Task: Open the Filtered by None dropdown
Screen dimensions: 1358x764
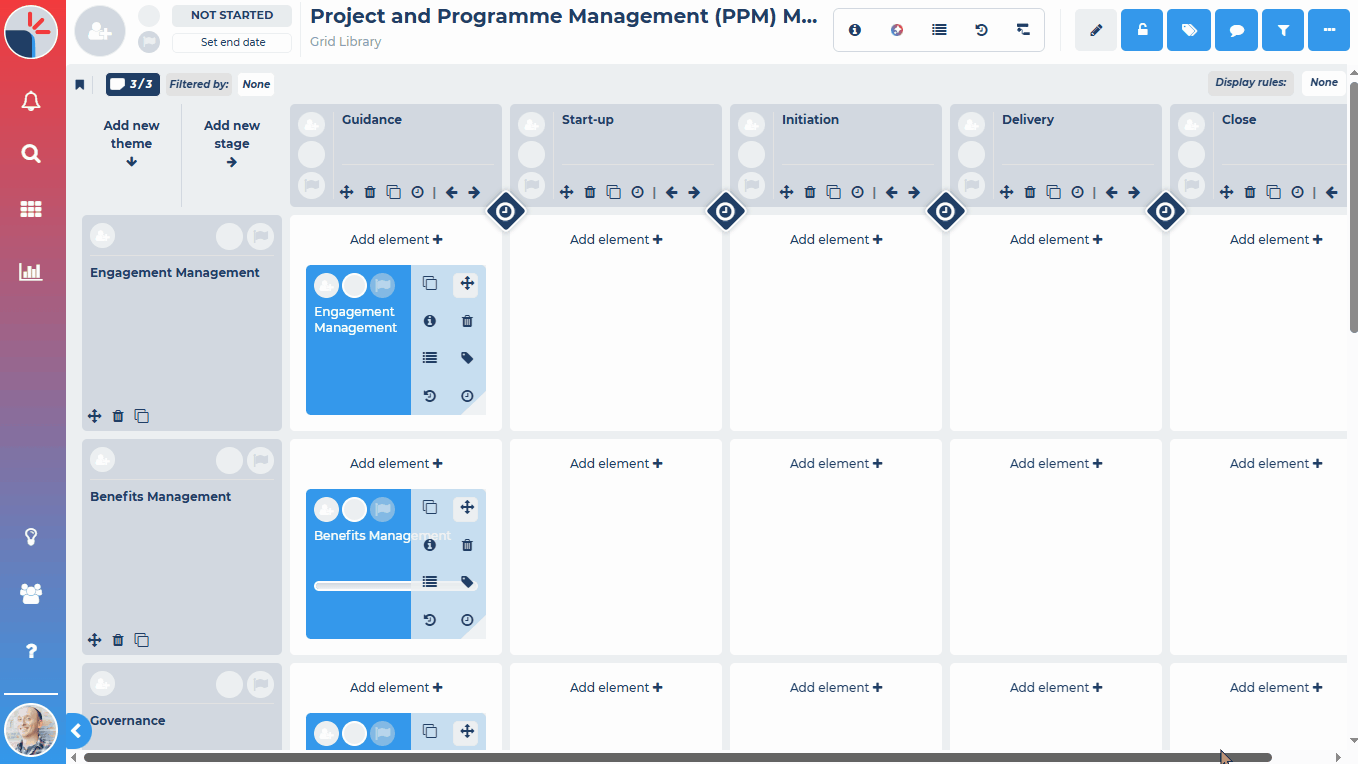Action: [x=256, y=85]
